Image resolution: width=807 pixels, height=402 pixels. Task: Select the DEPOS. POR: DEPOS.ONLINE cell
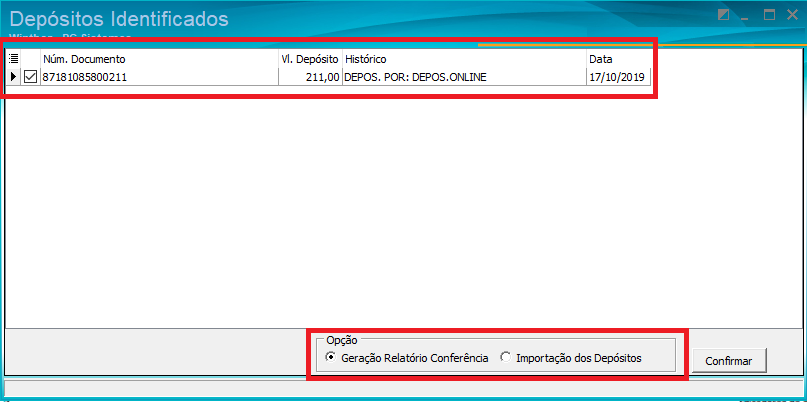pyautogui.click(x=464, y=77)
